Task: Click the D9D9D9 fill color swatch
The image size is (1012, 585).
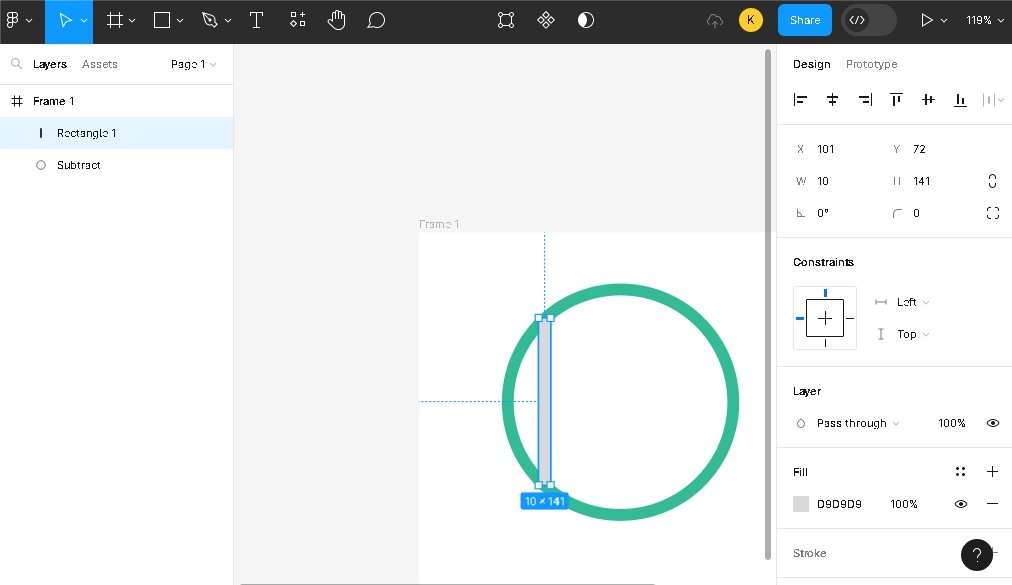Action: [801, 504]
